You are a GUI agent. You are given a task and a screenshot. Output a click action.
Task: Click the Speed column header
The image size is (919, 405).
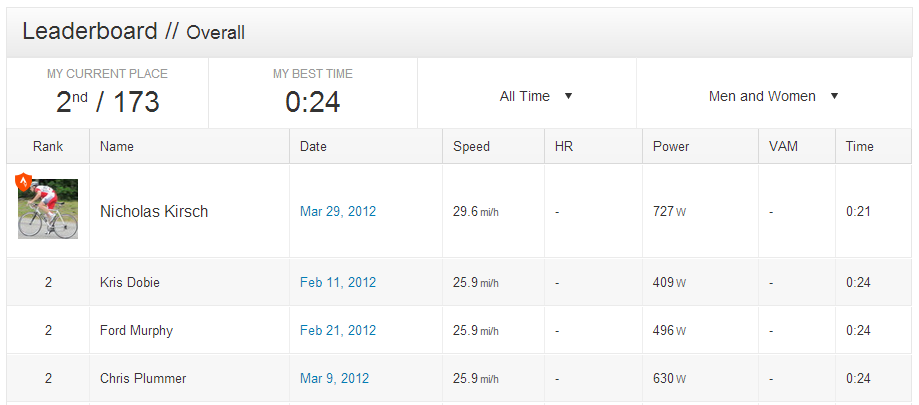pos(471,146)
